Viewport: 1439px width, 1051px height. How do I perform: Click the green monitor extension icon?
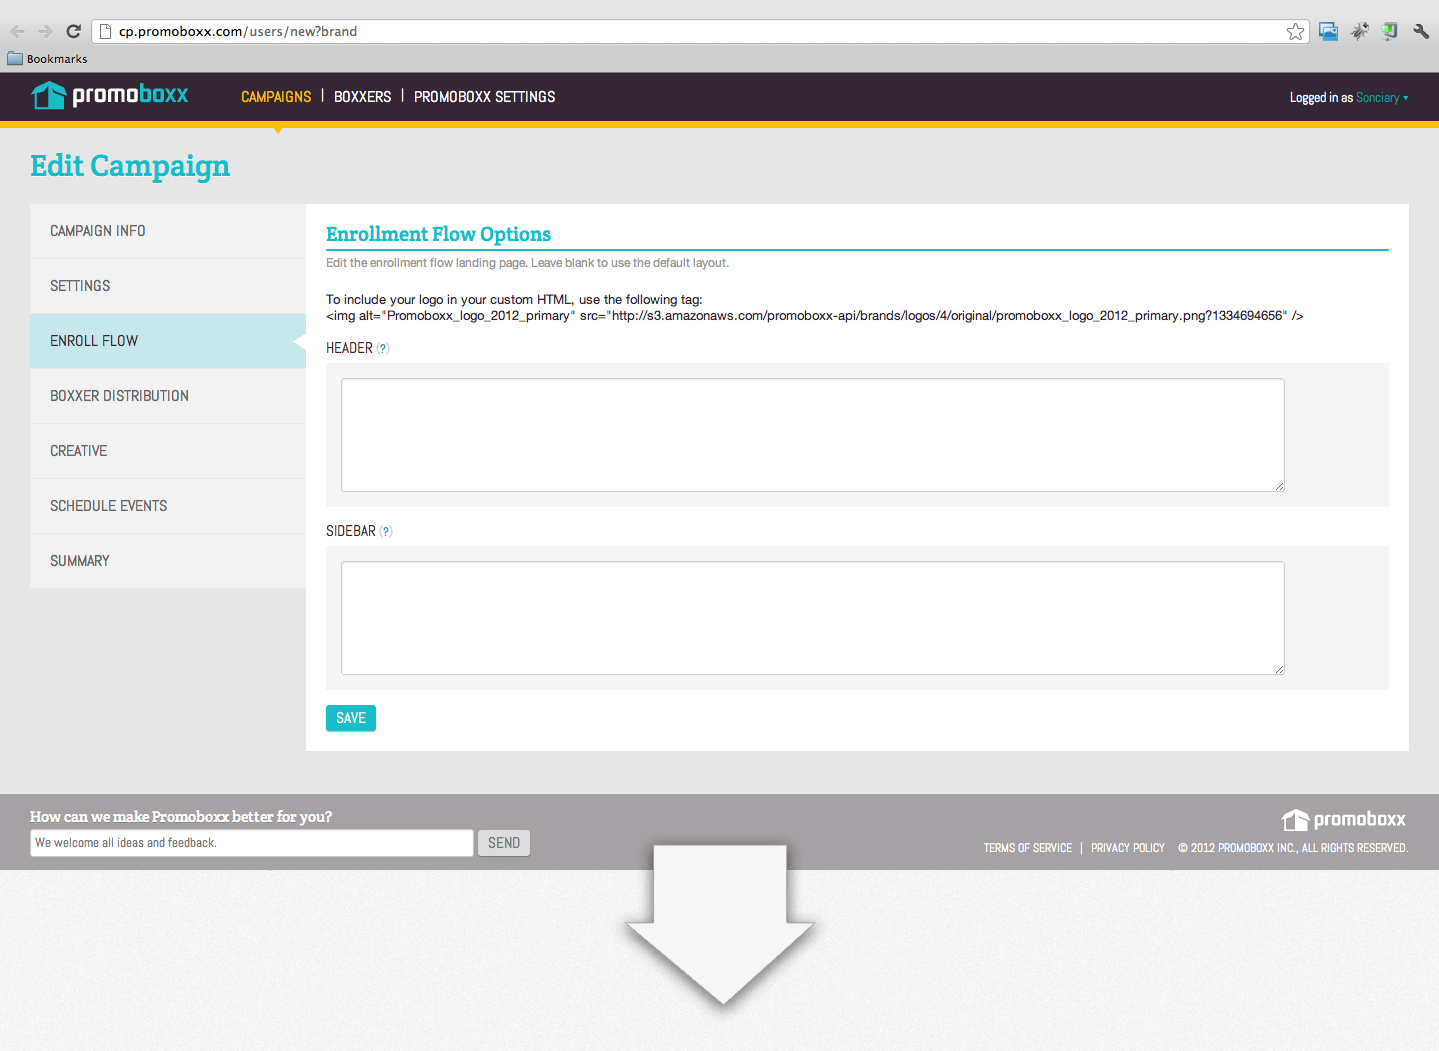1390,31
